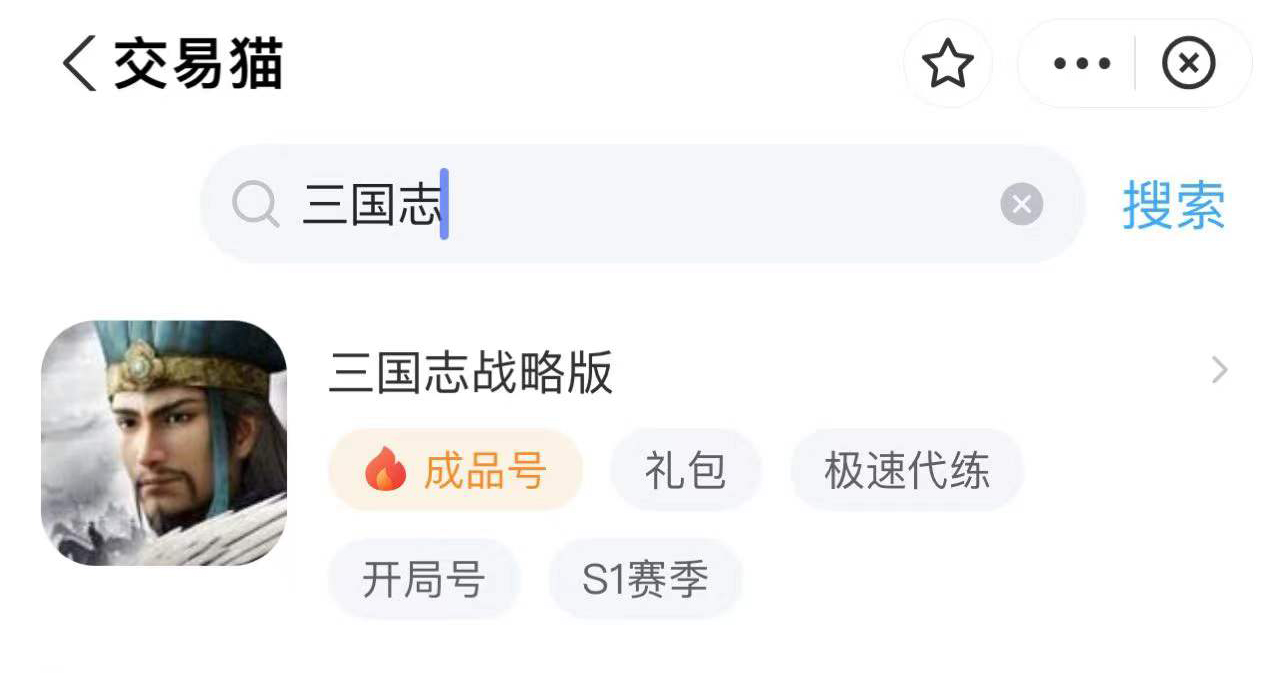Viewport: 1280px width, 673px height.
Task: Tap the 开局号 tag
Action: (x=424, y=579)
